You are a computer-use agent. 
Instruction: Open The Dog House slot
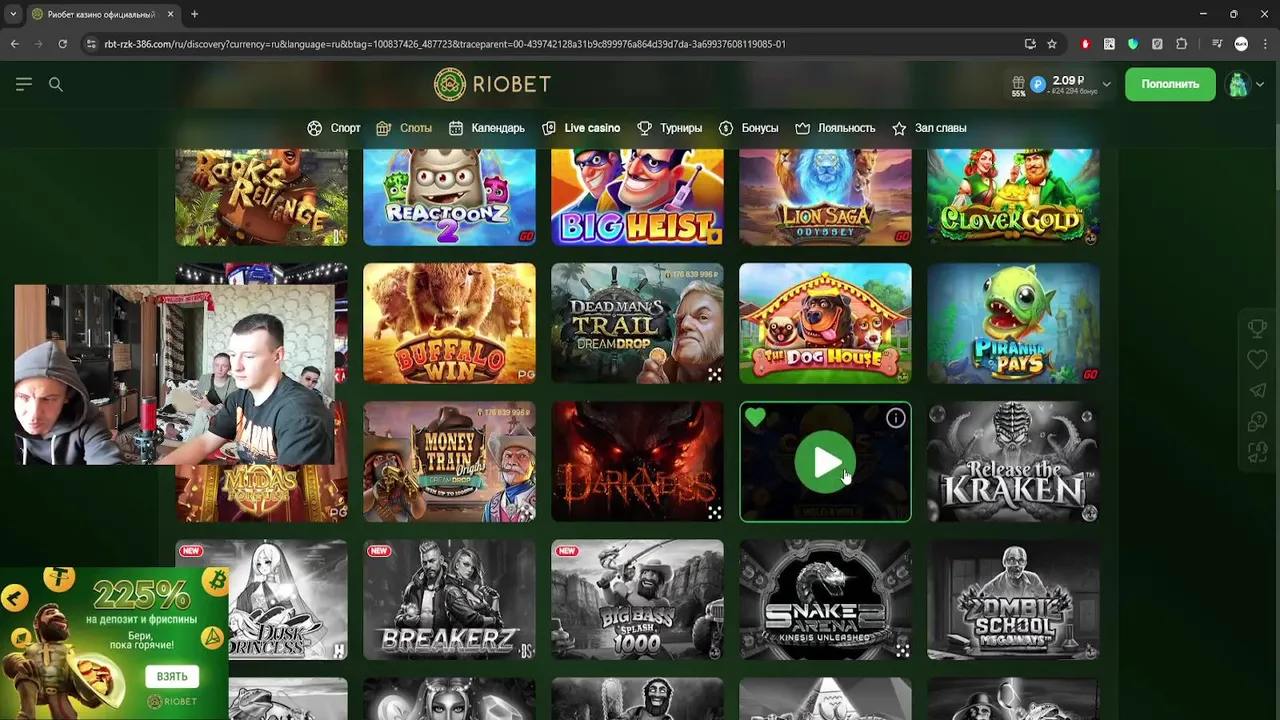825,323
